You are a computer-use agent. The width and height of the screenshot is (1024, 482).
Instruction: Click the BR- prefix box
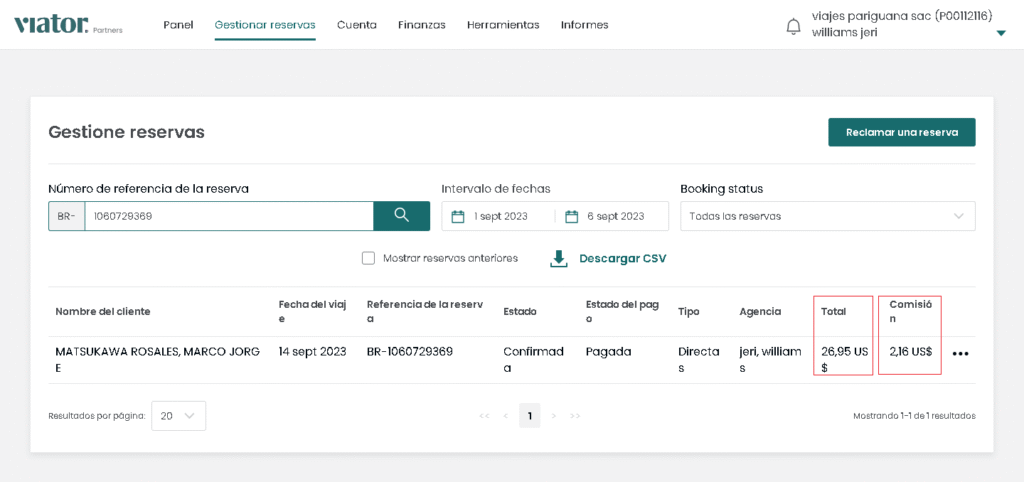(x=67, y=216)
